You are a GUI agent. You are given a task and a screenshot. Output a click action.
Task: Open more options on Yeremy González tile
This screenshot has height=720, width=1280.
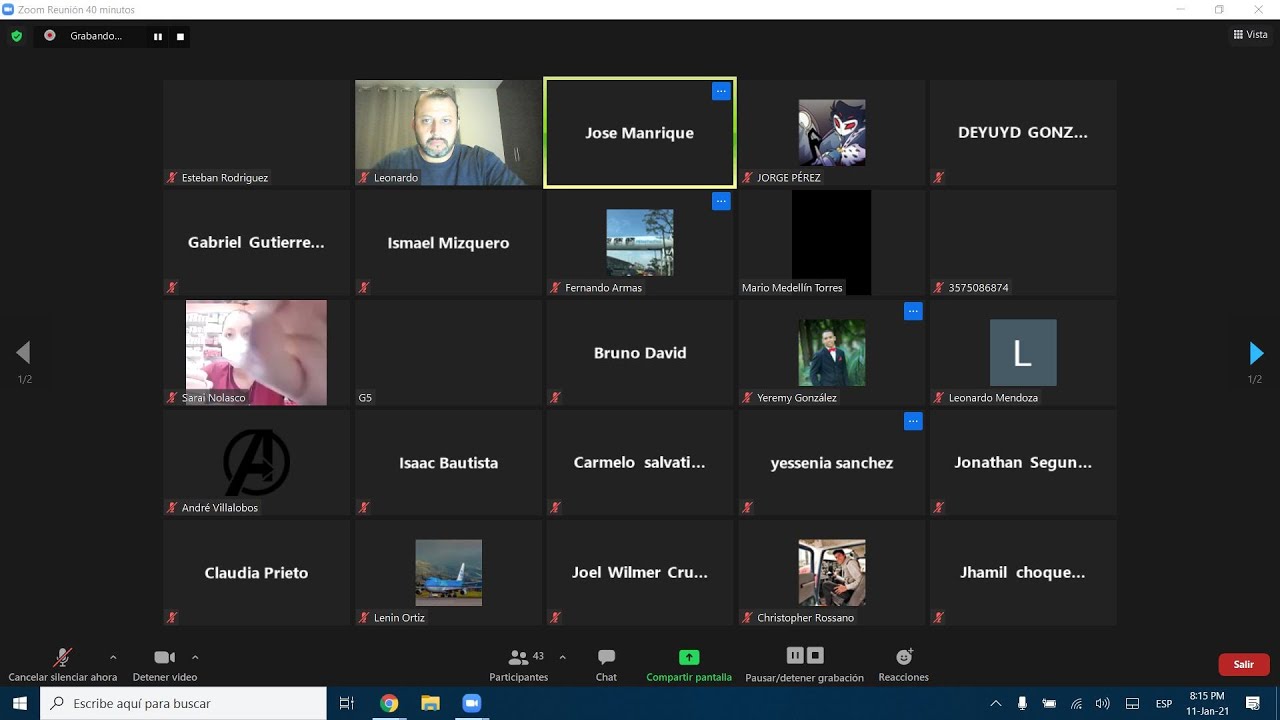[913, 311]
